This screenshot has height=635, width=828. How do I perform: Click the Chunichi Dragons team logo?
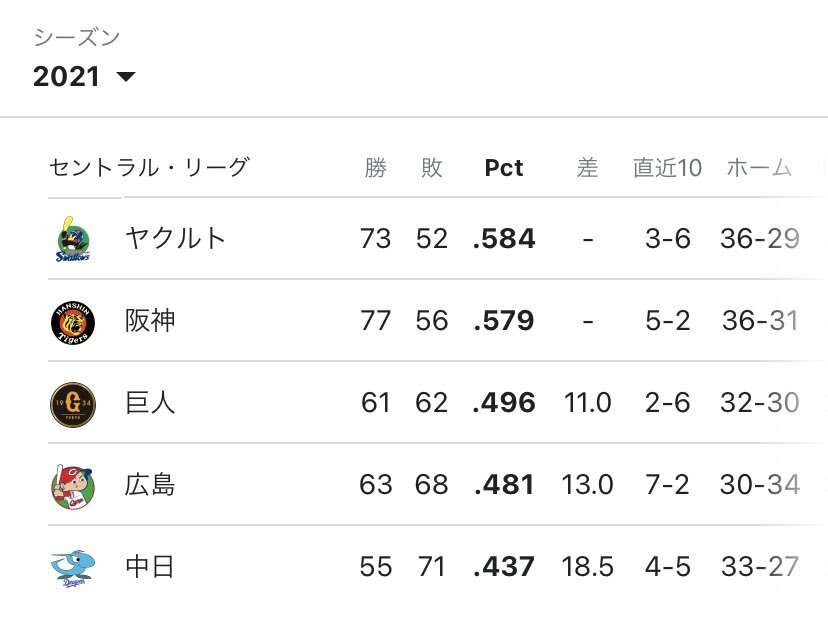click(x=72, y=567)
